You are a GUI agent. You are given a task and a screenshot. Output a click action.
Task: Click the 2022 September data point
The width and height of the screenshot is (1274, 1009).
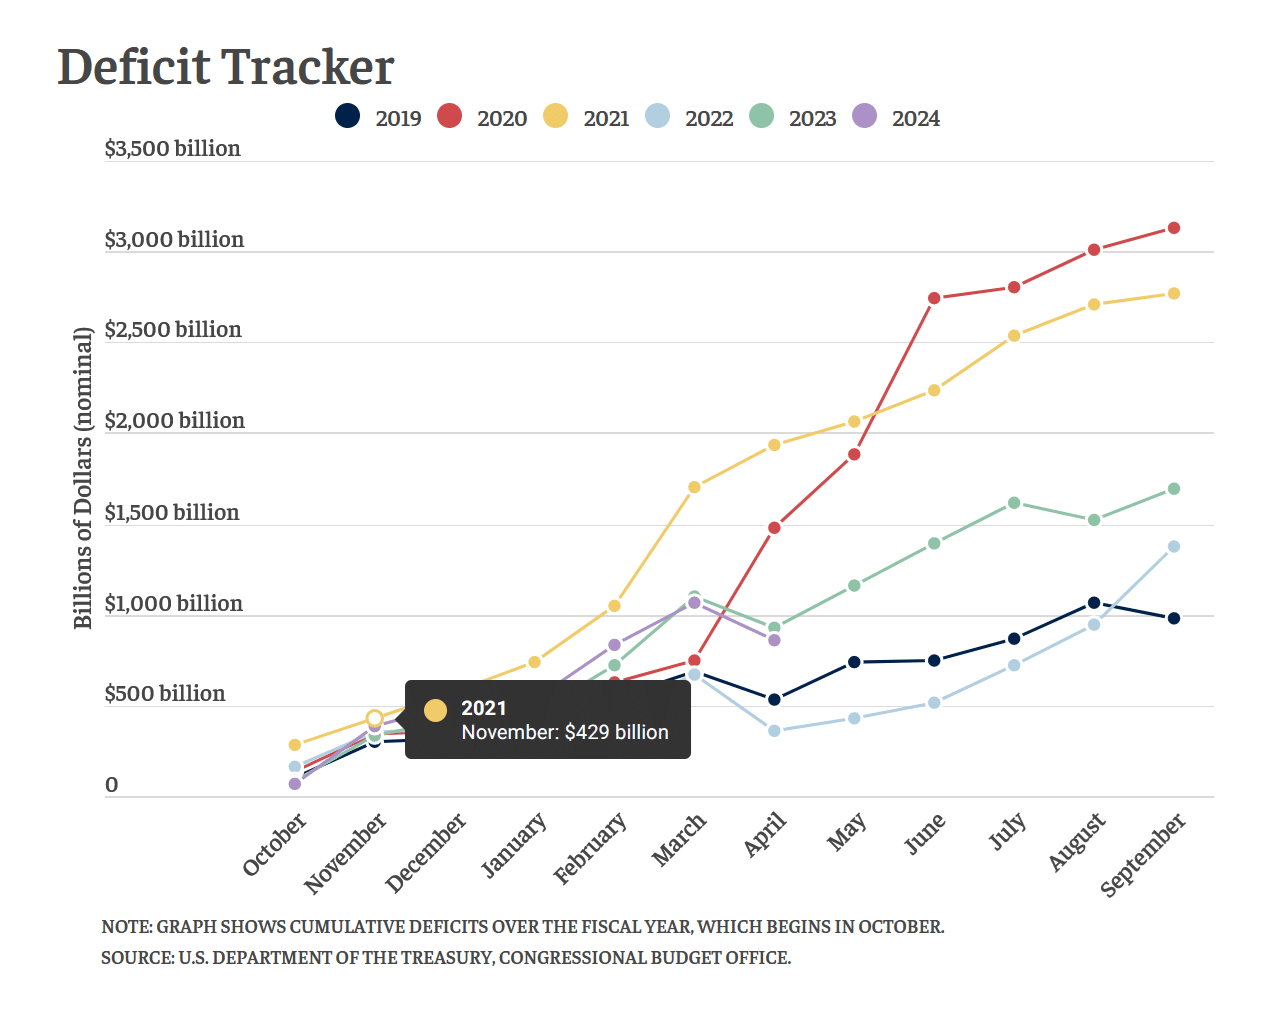1174,546
